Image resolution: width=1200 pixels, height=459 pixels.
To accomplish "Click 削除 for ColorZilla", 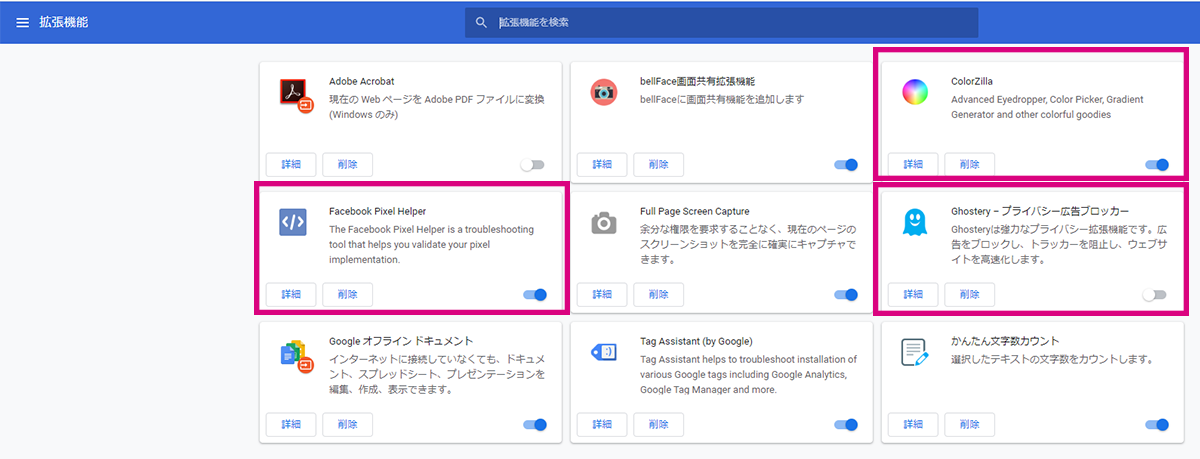I will 970,165.
